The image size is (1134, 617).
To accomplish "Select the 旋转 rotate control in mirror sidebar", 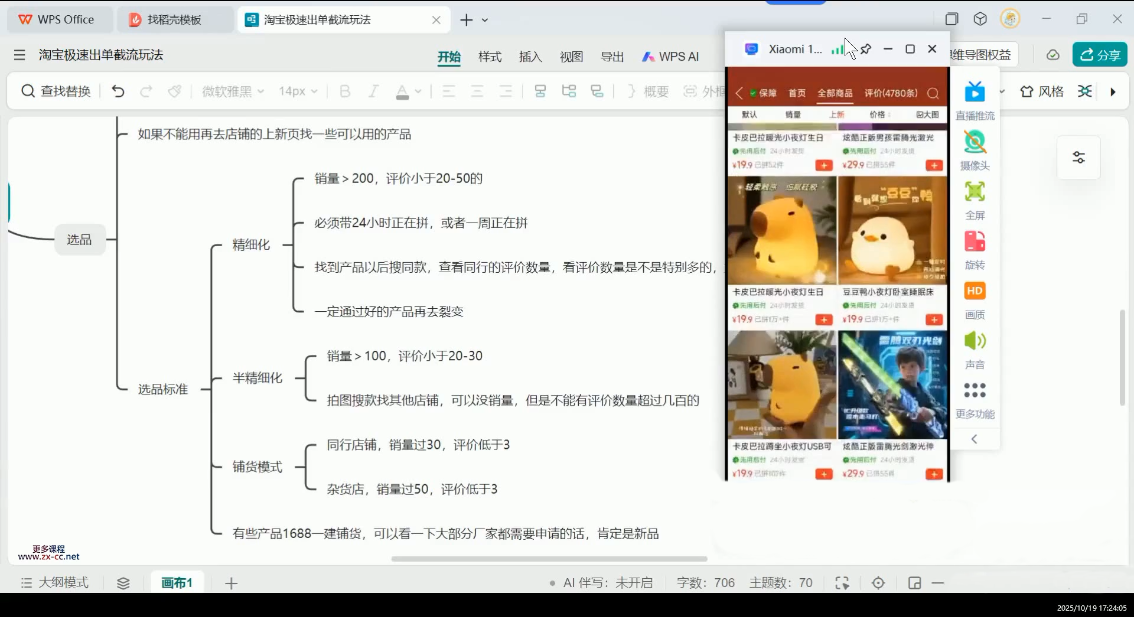I will point(975,245).
